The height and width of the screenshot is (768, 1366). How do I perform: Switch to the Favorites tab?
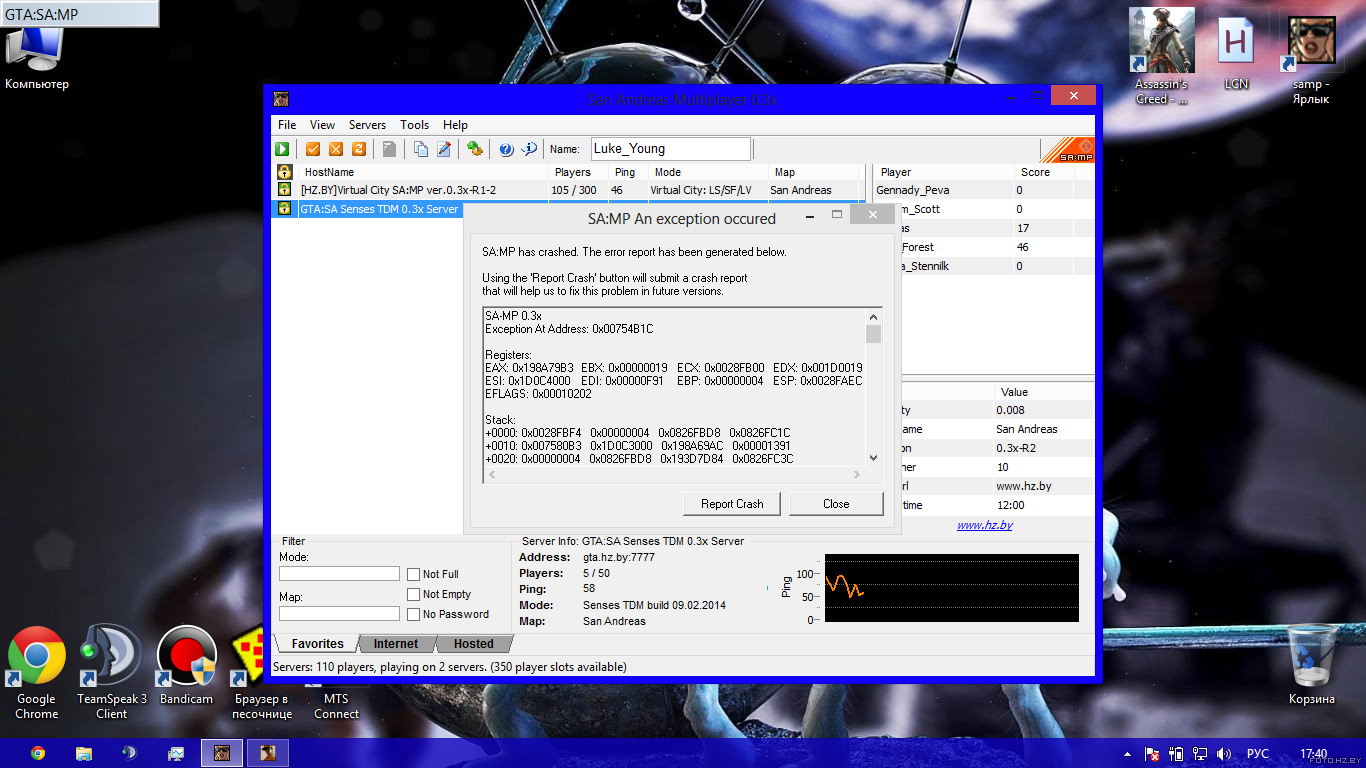click(x=317, y=644)
